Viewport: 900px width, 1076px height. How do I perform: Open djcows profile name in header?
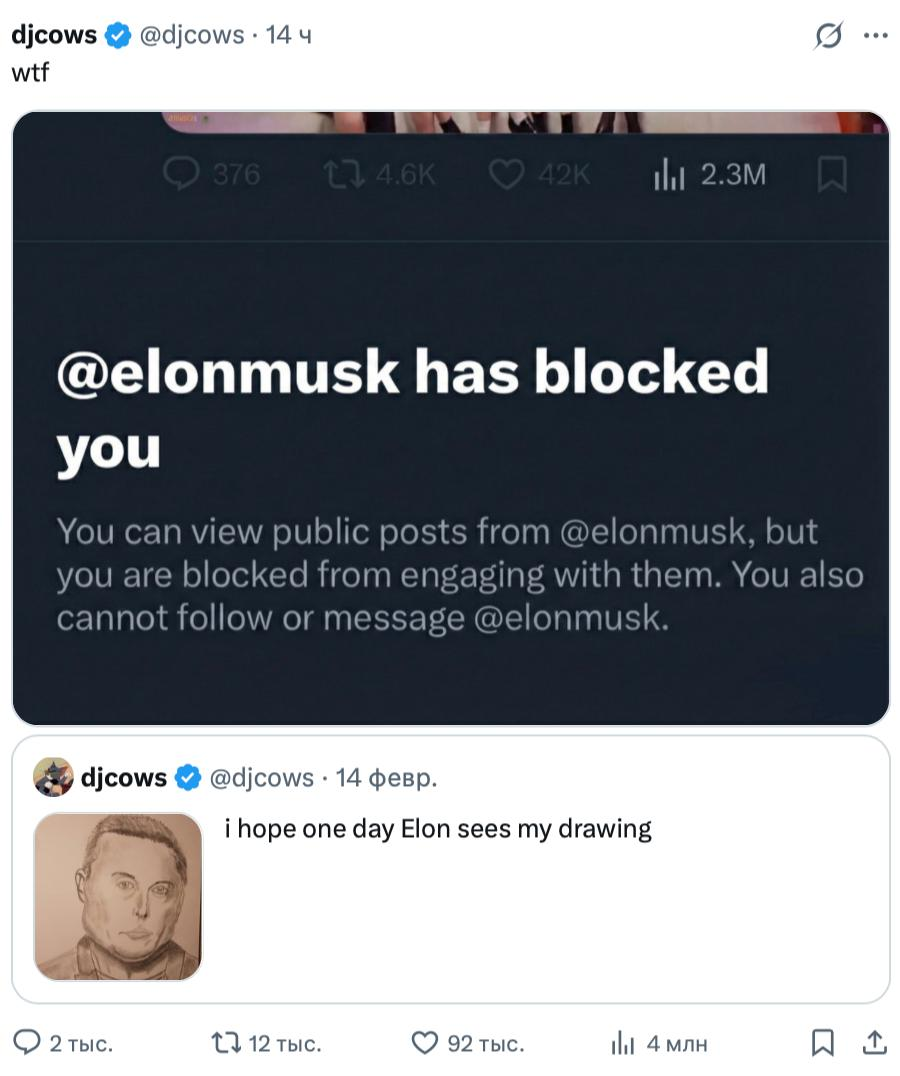(x=53, y=35)
